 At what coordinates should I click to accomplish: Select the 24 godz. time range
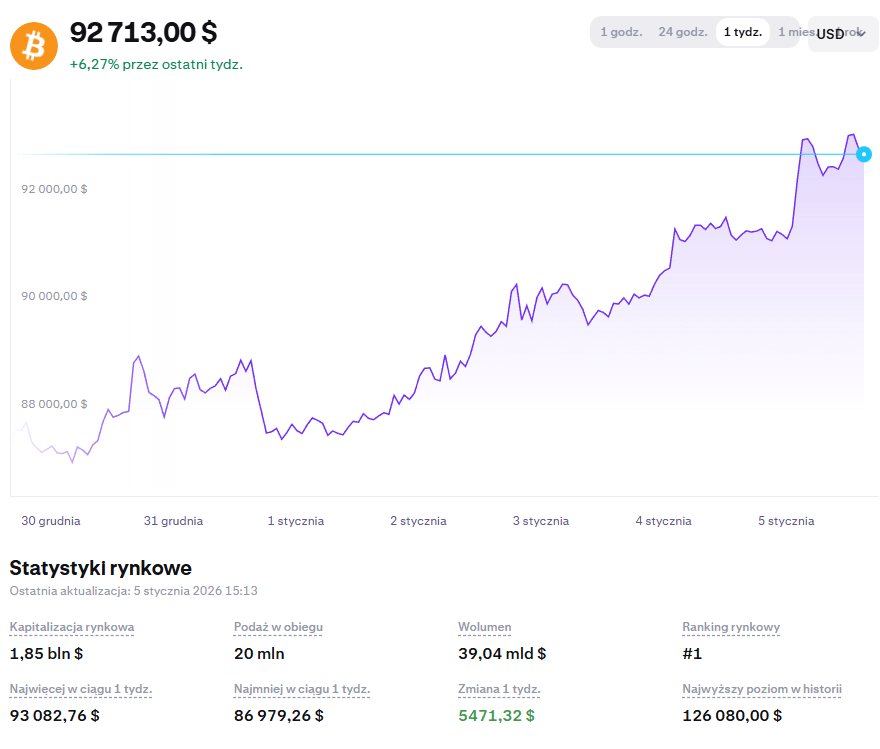click(x=682, y=32)
